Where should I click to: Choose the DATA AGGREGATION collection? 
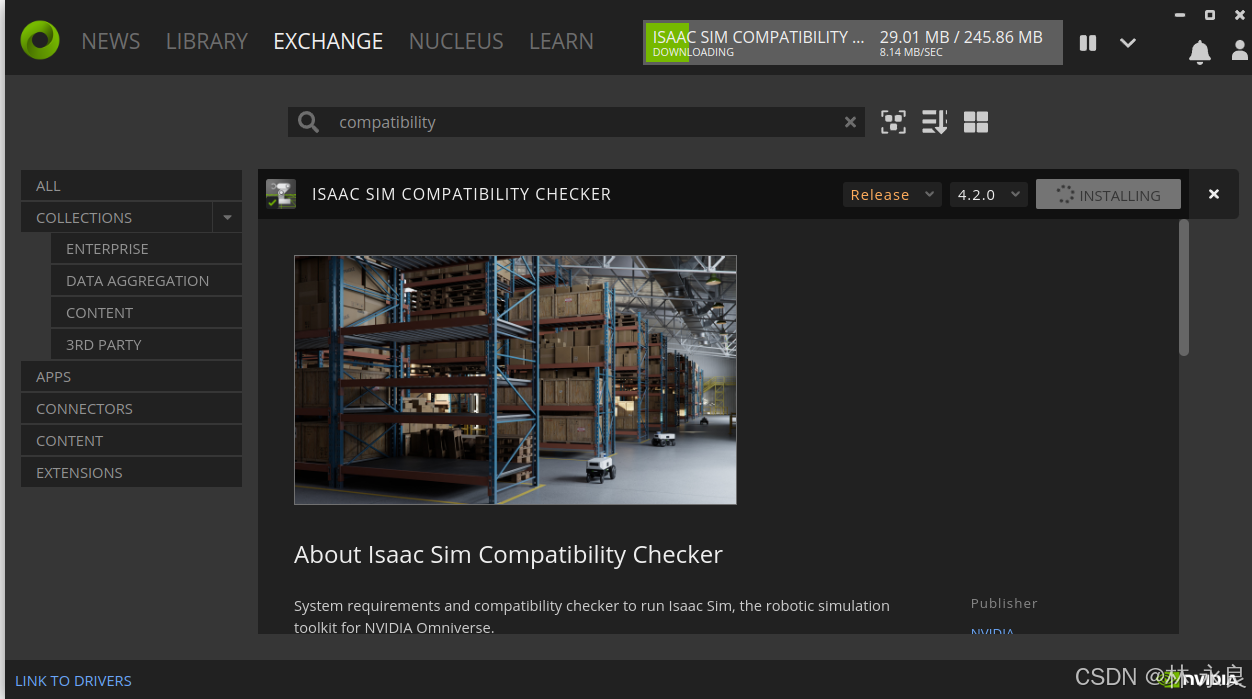146,281
